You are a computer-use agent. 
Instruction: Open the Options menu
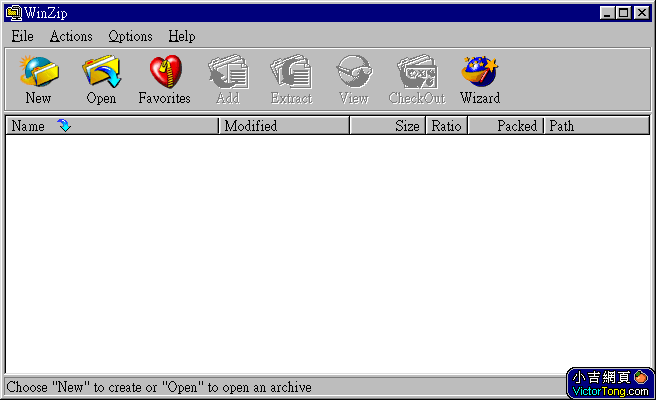(x=131, y=36)
